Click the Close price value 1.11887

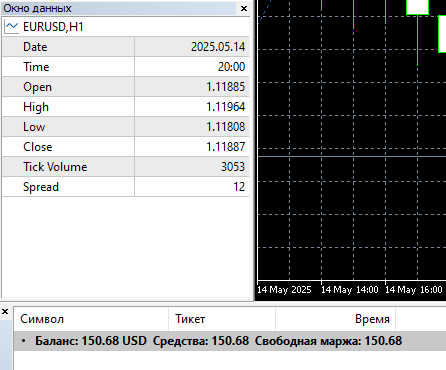[225, 147]
